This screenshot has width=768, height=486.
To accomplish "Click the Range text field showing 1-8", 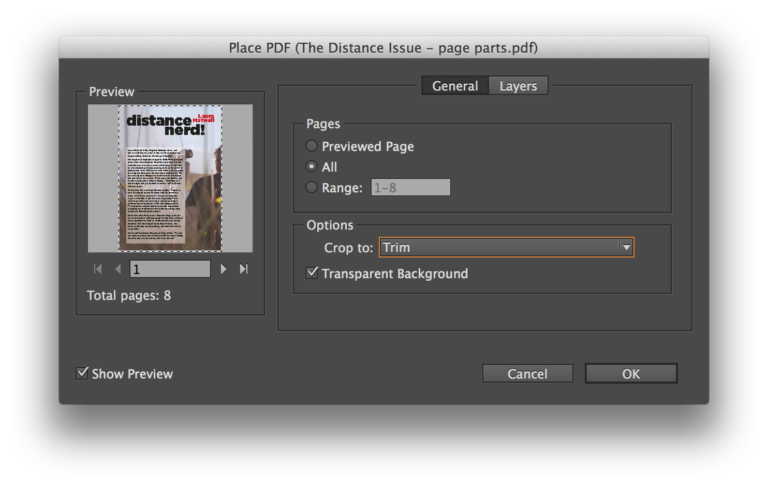I will click(411, 187).
